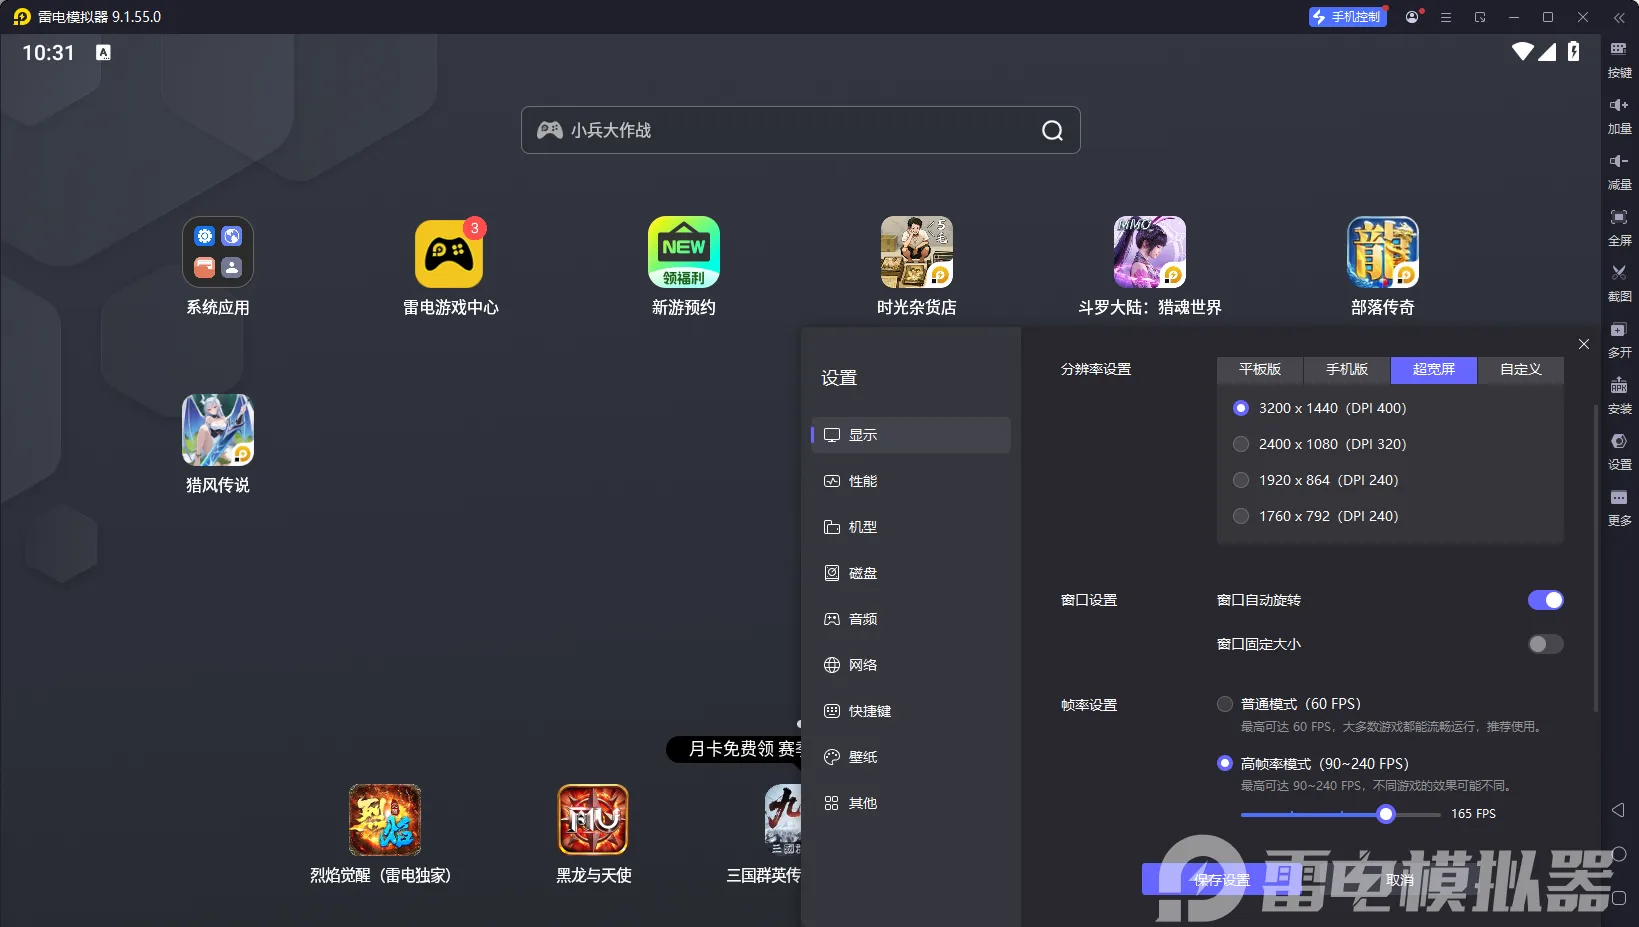
Task: Open the 系统应用 folder
Action: tap(218, 267)
